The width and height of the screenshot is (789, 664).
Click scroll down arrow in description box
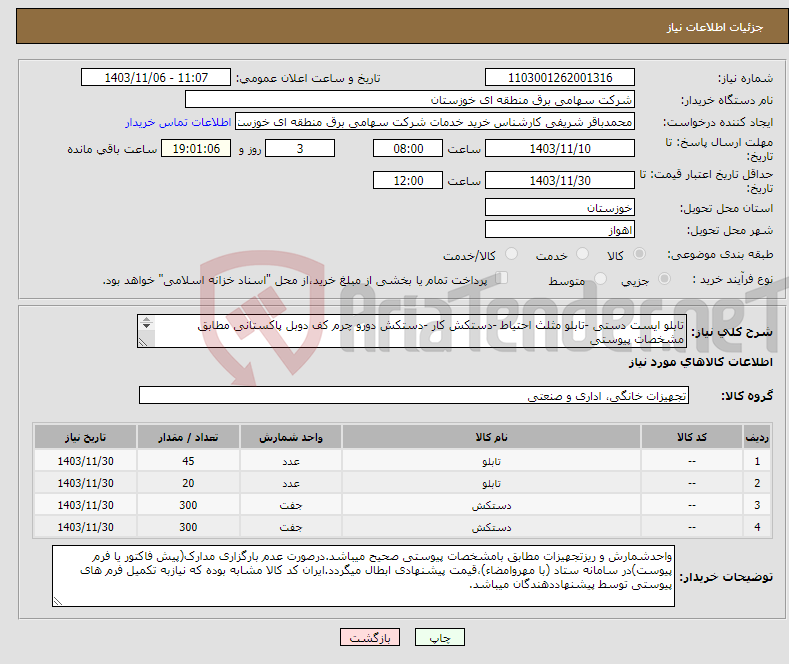click(146, 326)
